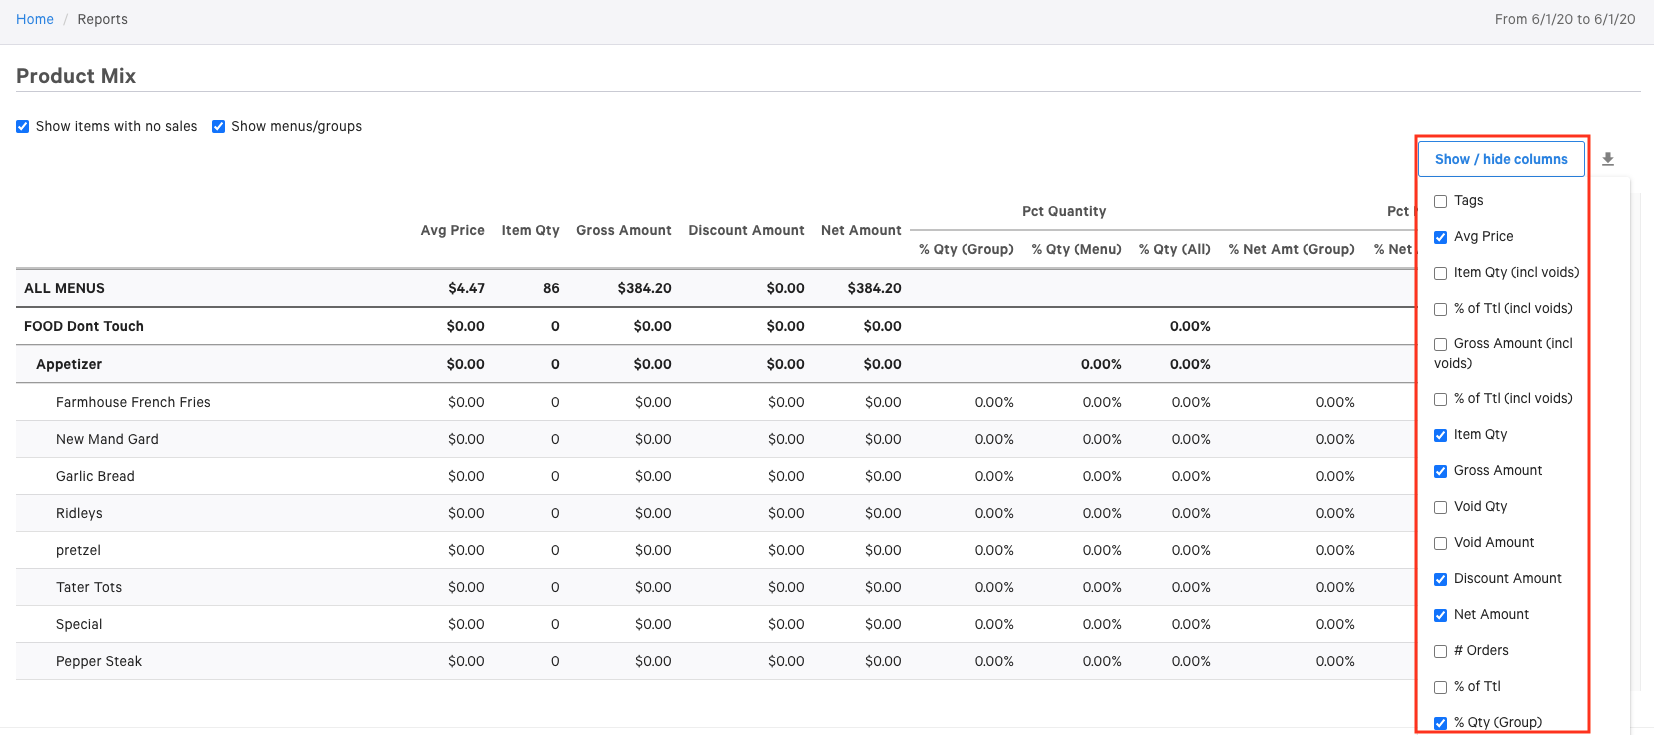Image resolution: width=1654 pixels, height=735 pixels.
Task: Open Show / hide columns dropdown
Action: click(1501, 159)
